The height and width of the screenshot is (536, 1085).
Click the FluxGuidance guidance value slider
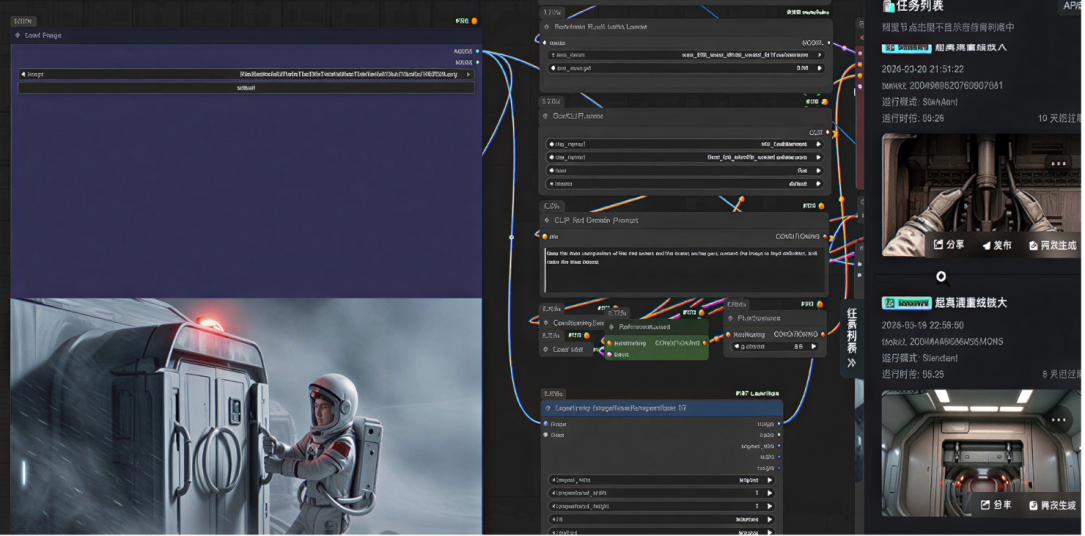[775, 347]
